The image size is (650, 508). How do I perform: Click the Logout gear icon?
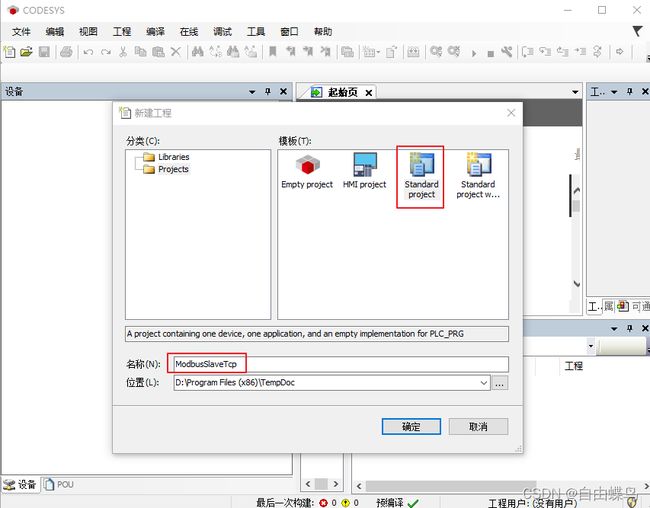(x=454, y=52)
